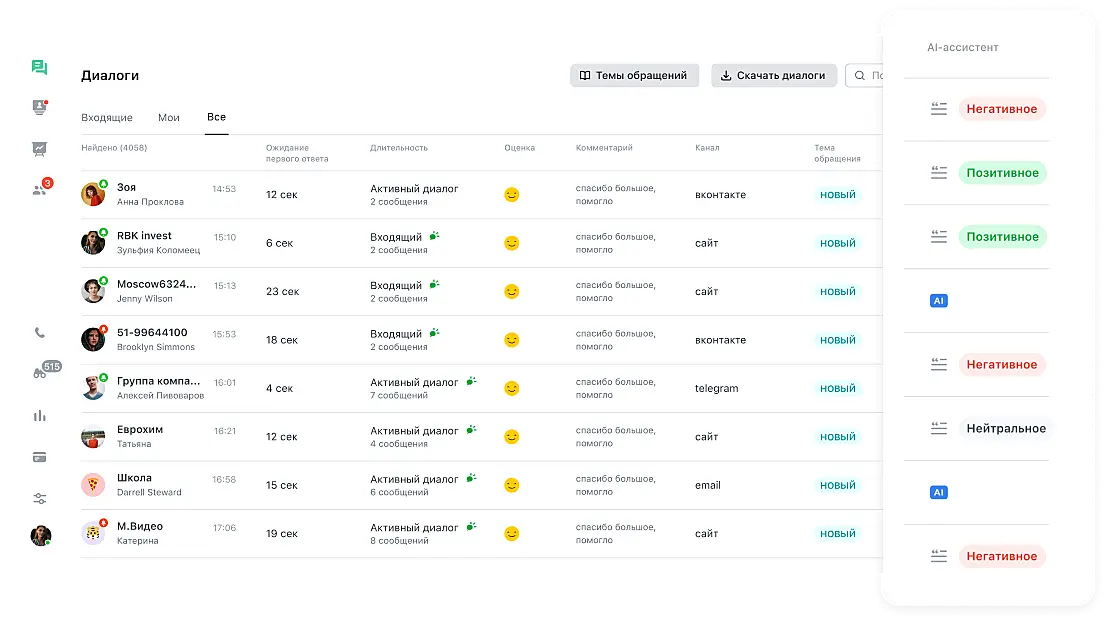This screenshot has height=621, width=1107.
Task: Click the Темы обращений button
Action: click(634, 75)
